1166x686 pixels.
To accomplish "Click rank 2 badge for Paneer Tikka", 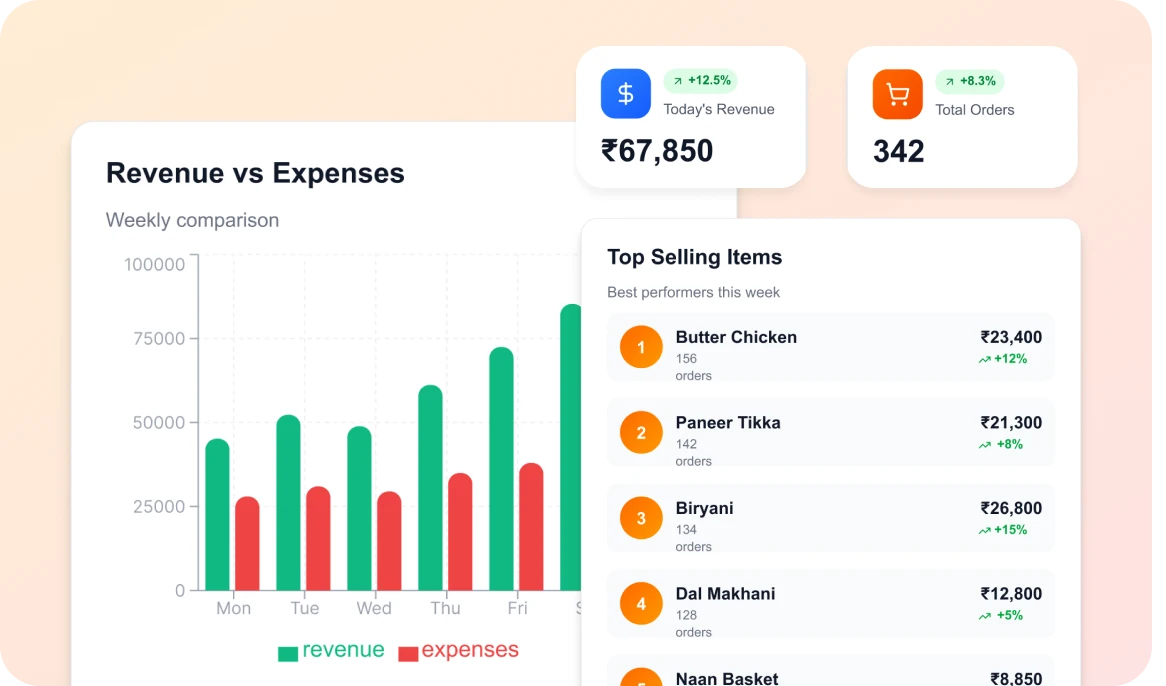I will pyautogui.click(x=641, y=433).
